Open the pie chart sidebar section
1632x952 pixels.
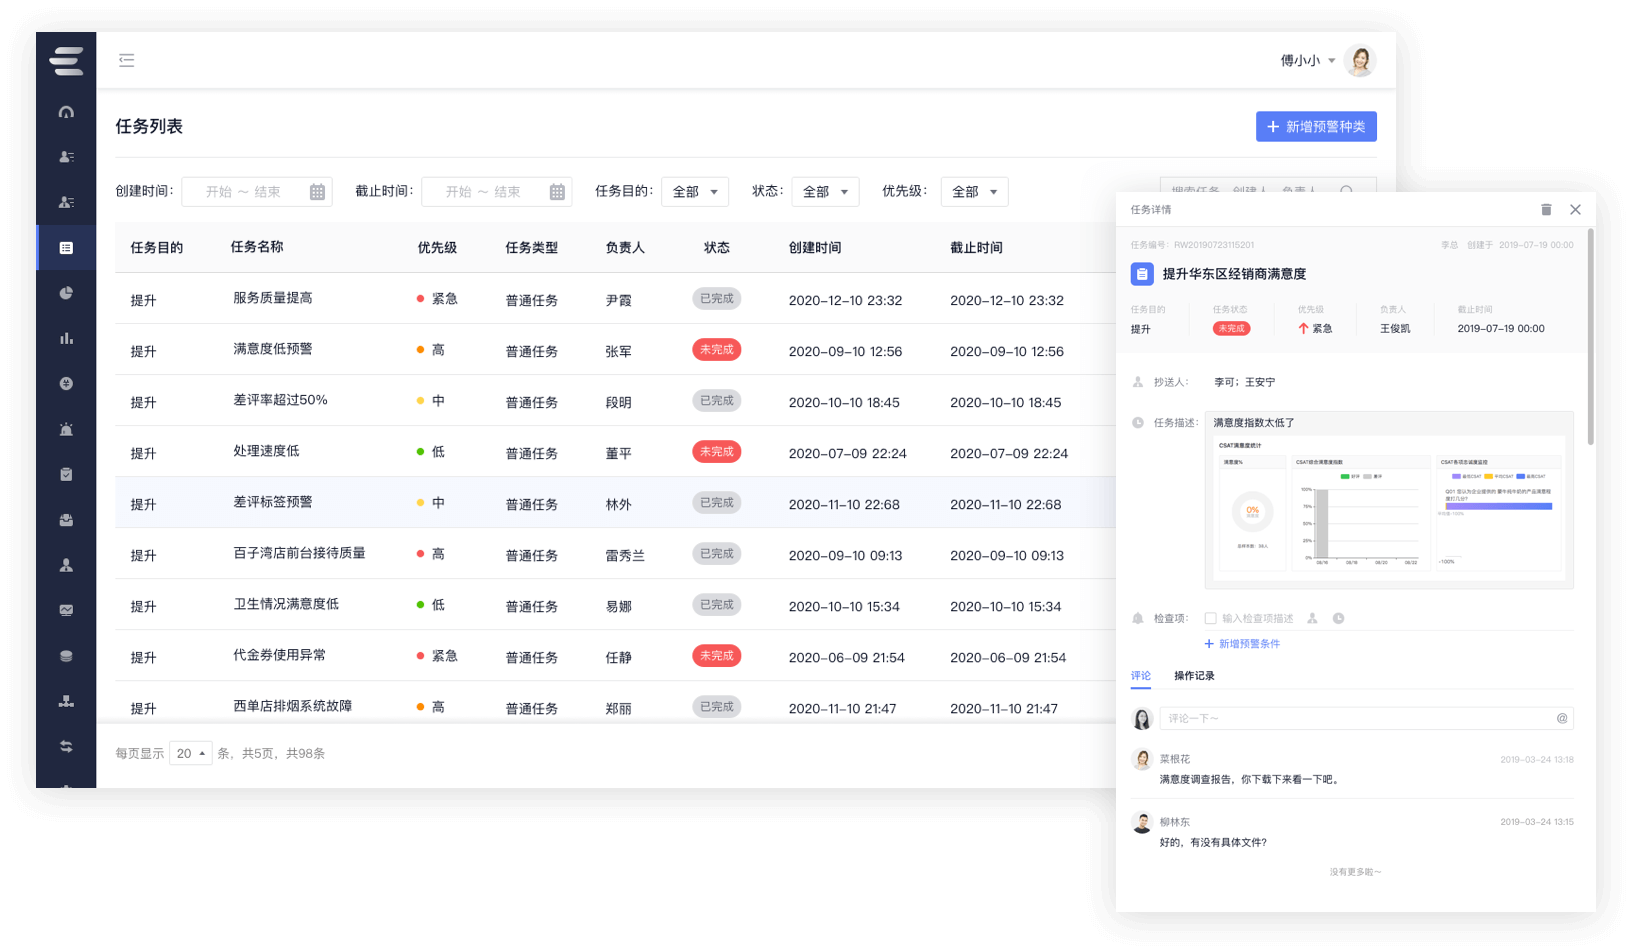click(x=66, y=293)
